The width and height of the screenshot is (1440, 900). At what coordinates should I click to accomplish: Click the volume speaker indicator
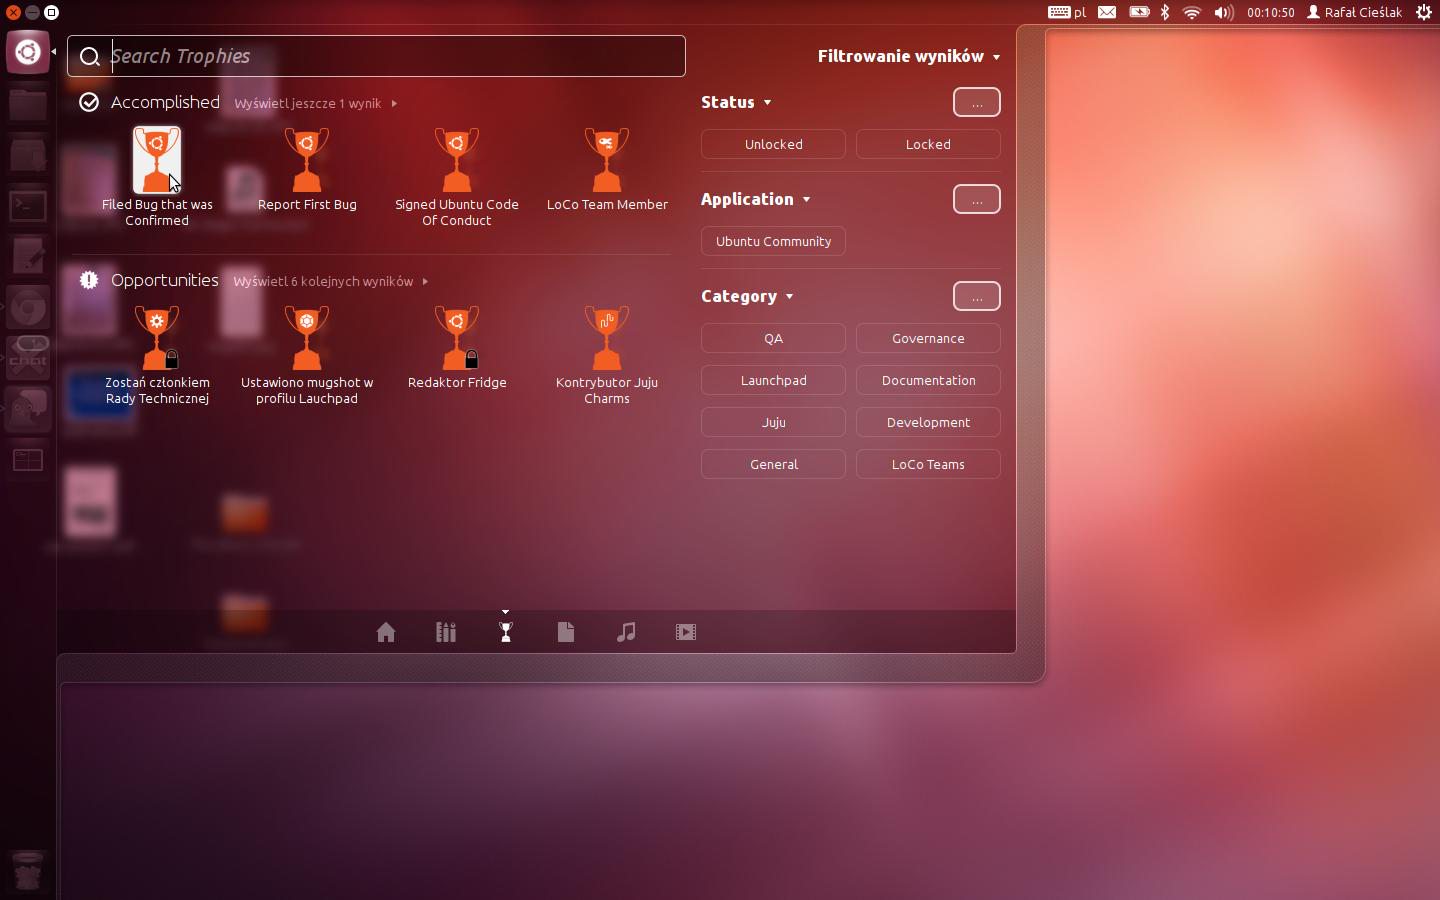point(1223,12)
